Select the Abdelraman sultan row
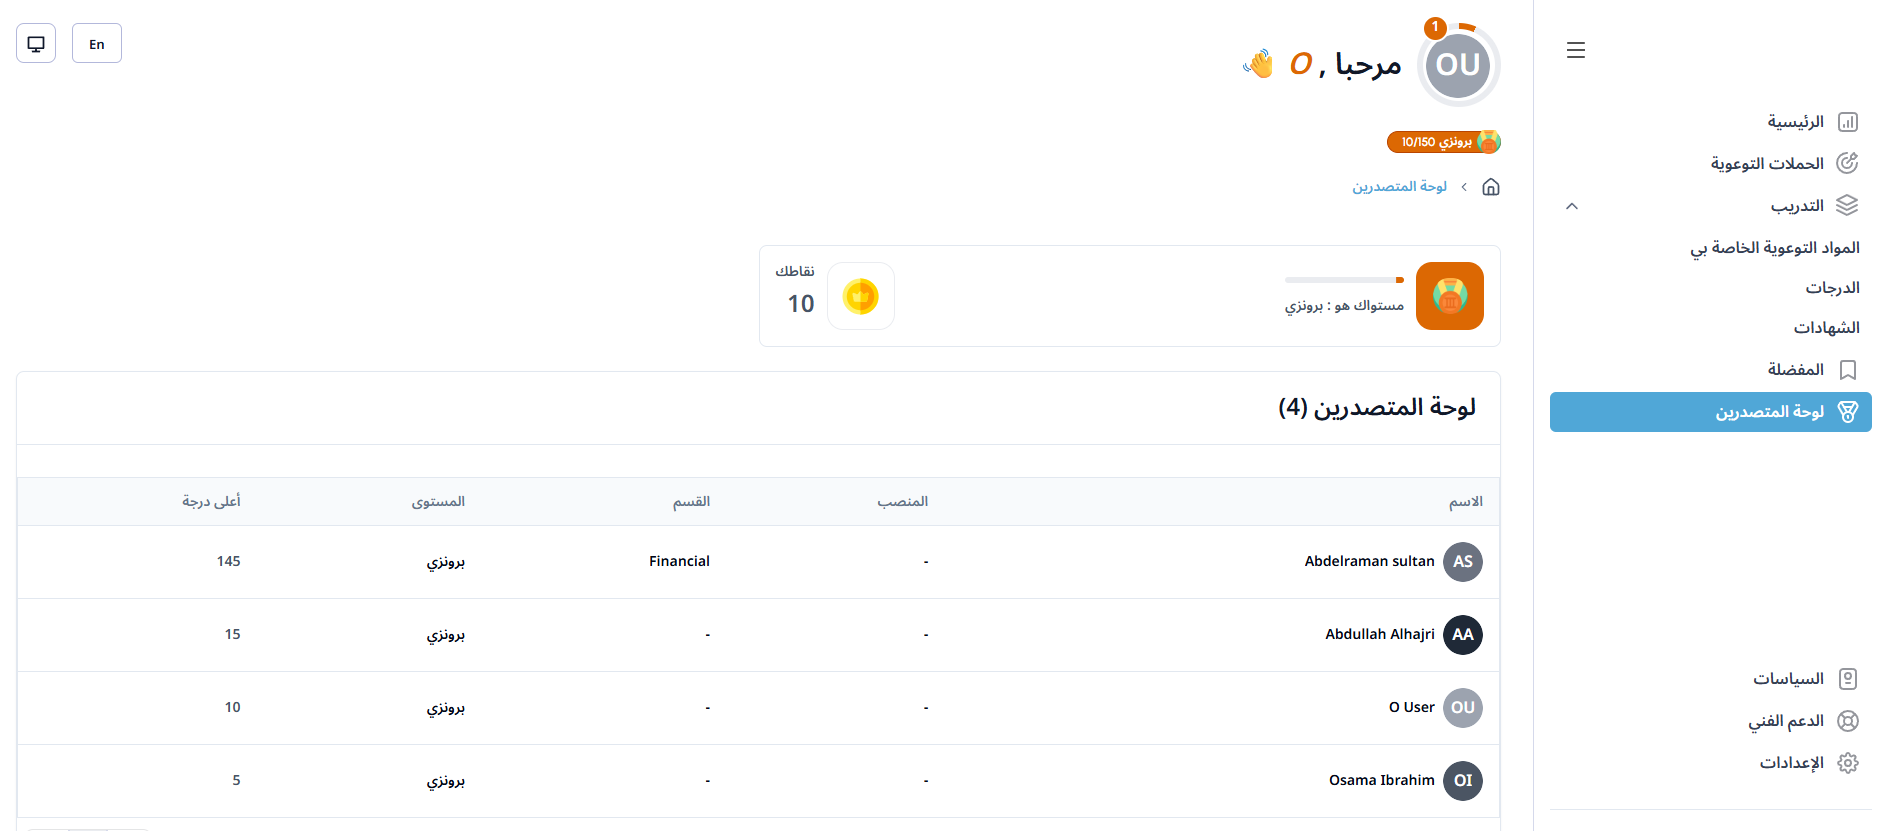The width and height of the screenshot is (1885, 831). (758, 562)
